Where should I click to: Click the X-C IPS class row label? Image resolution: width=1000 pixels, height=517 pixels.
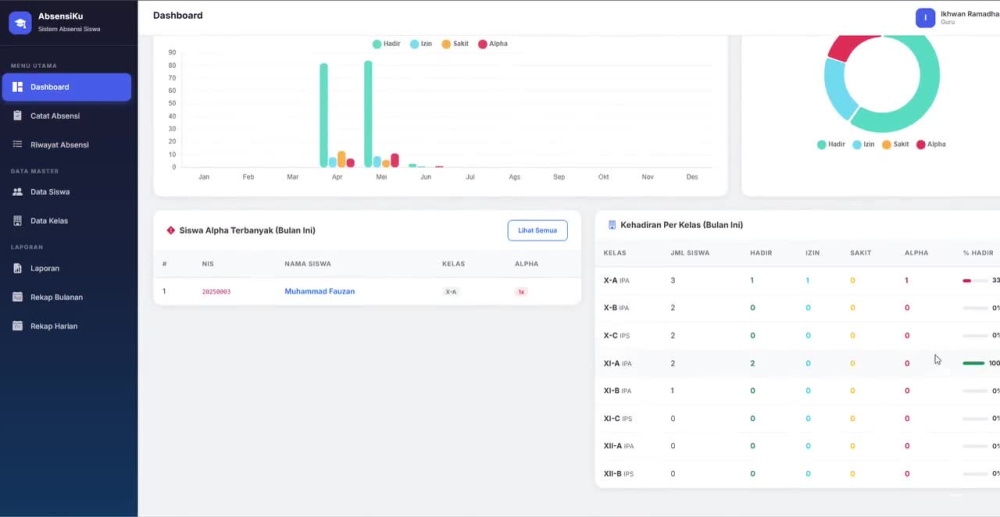coord(617,335)
